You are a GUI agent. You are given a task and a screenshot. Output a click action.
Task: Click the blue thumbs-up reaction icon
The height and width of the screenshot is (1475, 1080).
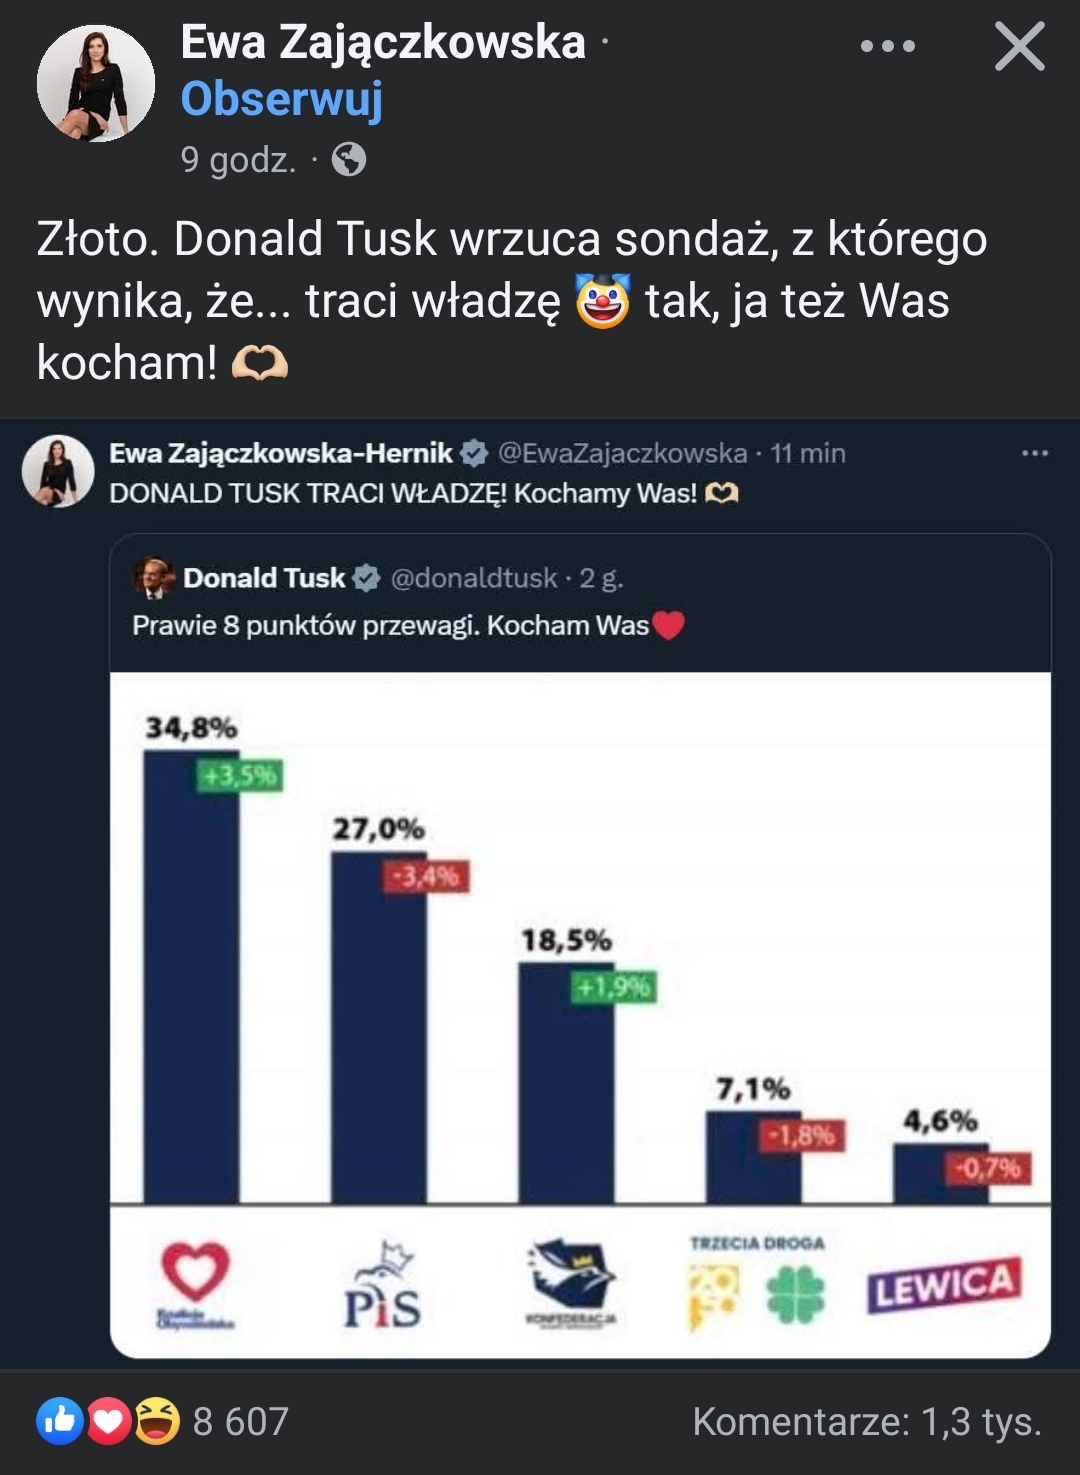pyautogui.click(x=60, y=1420)
